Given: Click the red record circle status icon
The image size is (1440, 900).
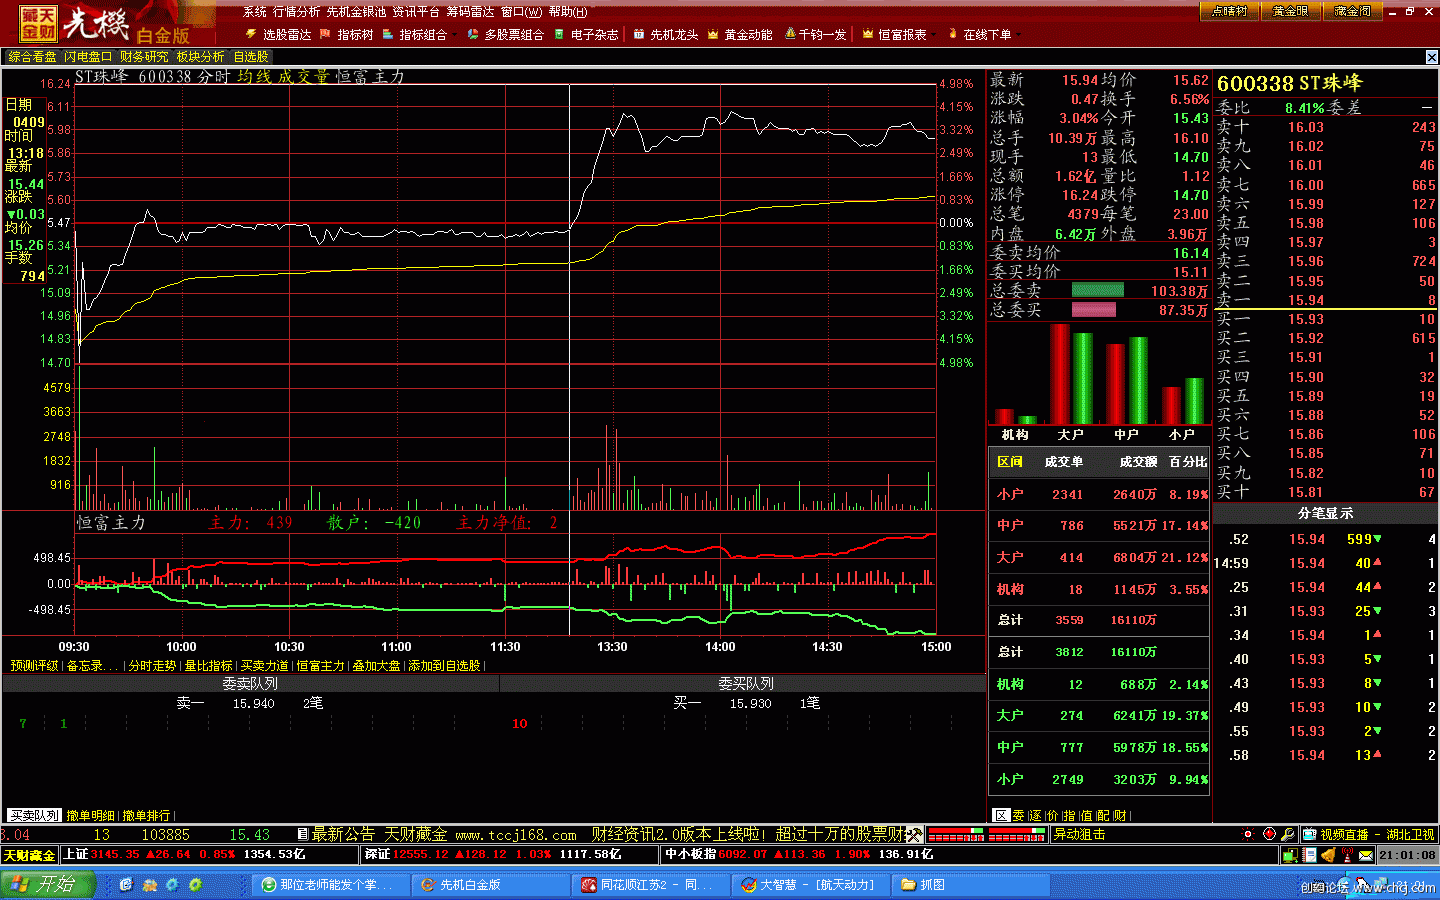Looking at the screenshot, I should click(x=1269, y=834).
